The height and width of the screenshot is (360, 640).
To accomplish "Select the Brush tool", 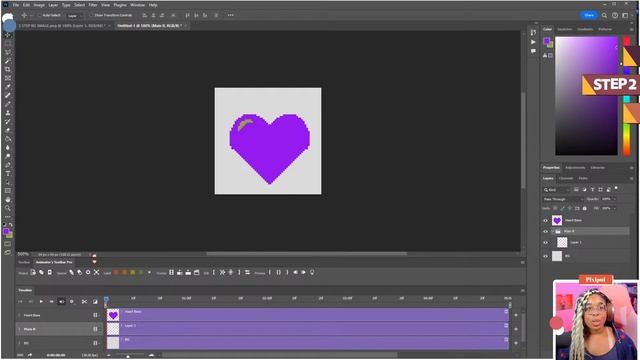I will pyautogui.click(x=8, y=104).
